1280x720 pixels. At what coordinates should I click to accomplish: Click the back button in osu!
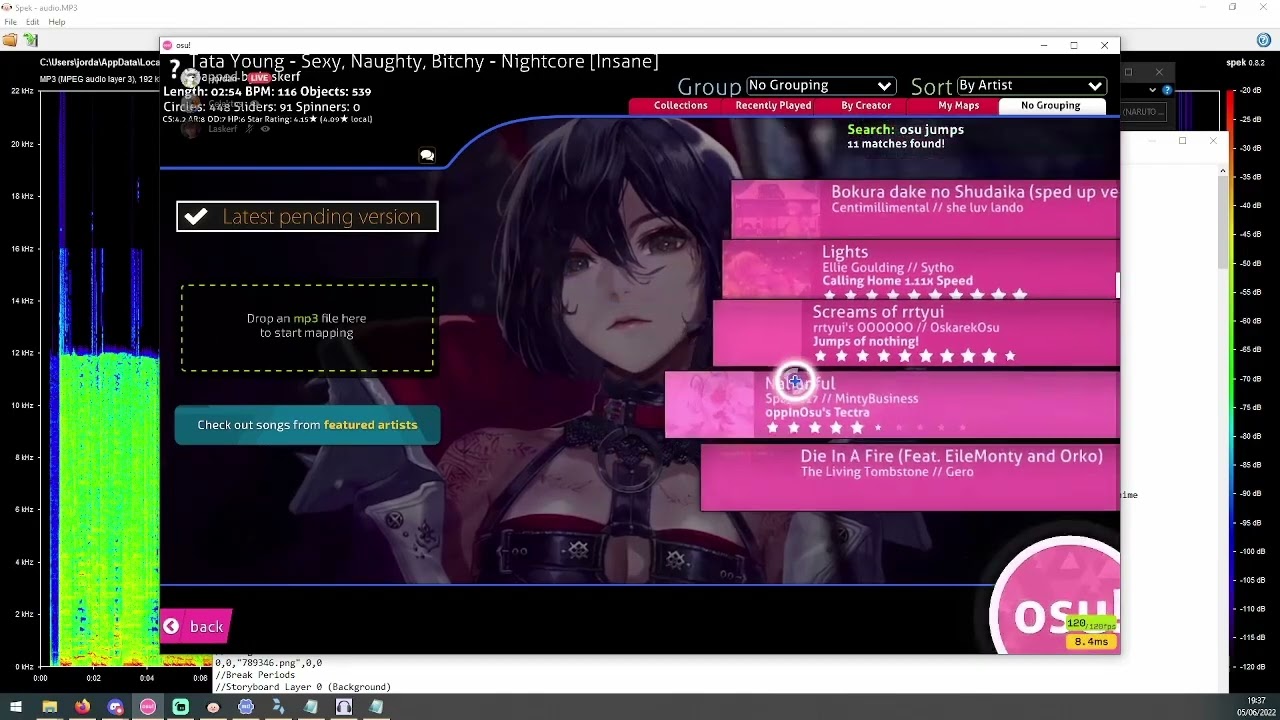[197, 627]
